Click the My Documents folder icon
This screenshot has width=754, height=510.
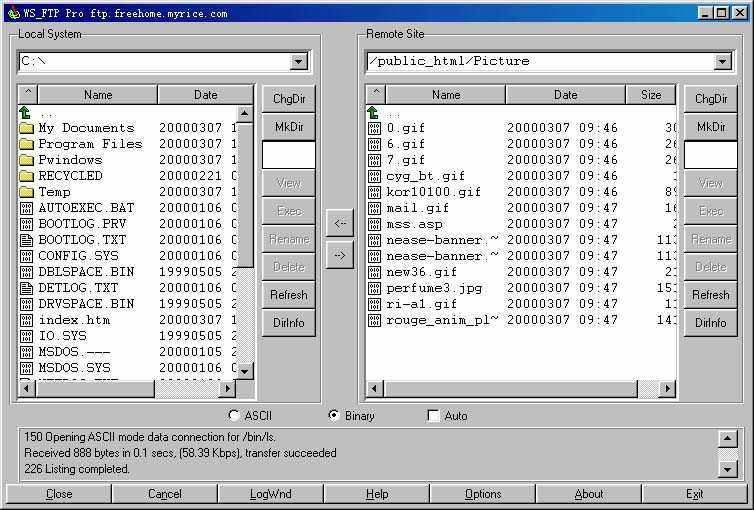coord(27,128)
